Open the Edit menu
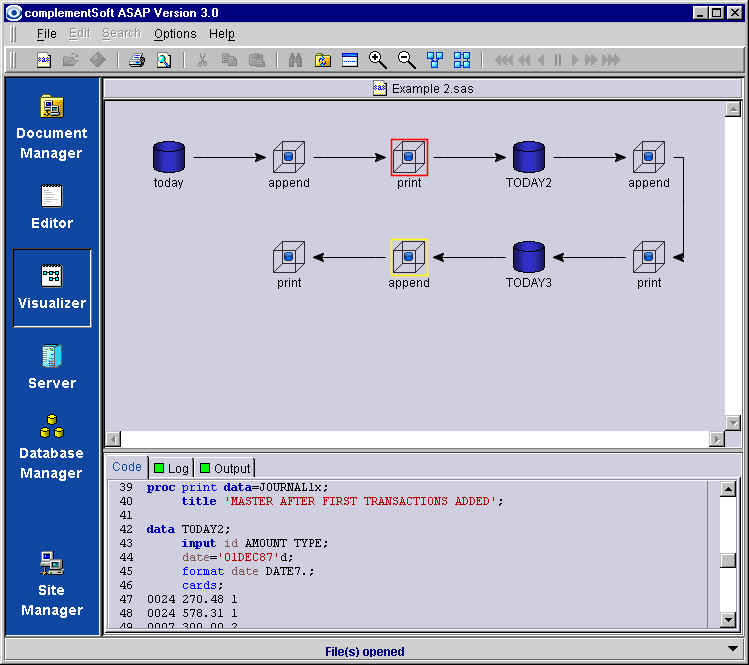The width and height of the screenshot is (749, 665). 79,34
